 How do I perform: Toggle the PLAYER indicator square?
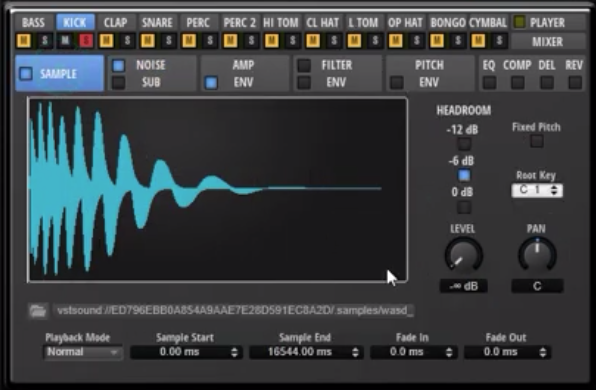pos(519,22)
